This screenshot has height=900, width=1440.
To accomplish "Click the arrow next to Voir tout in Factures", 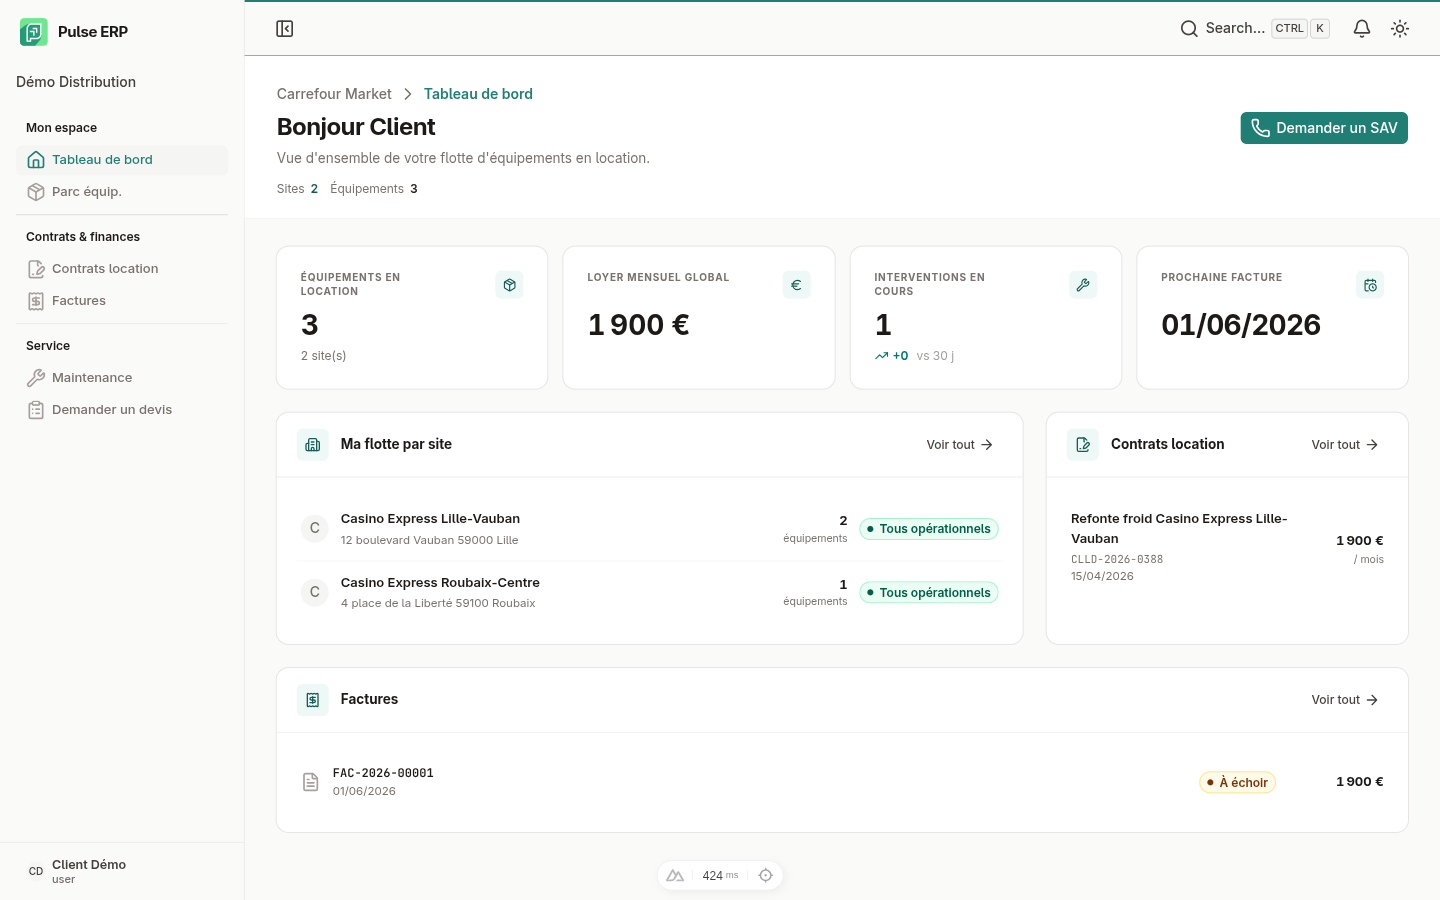I will [1372, 700].
